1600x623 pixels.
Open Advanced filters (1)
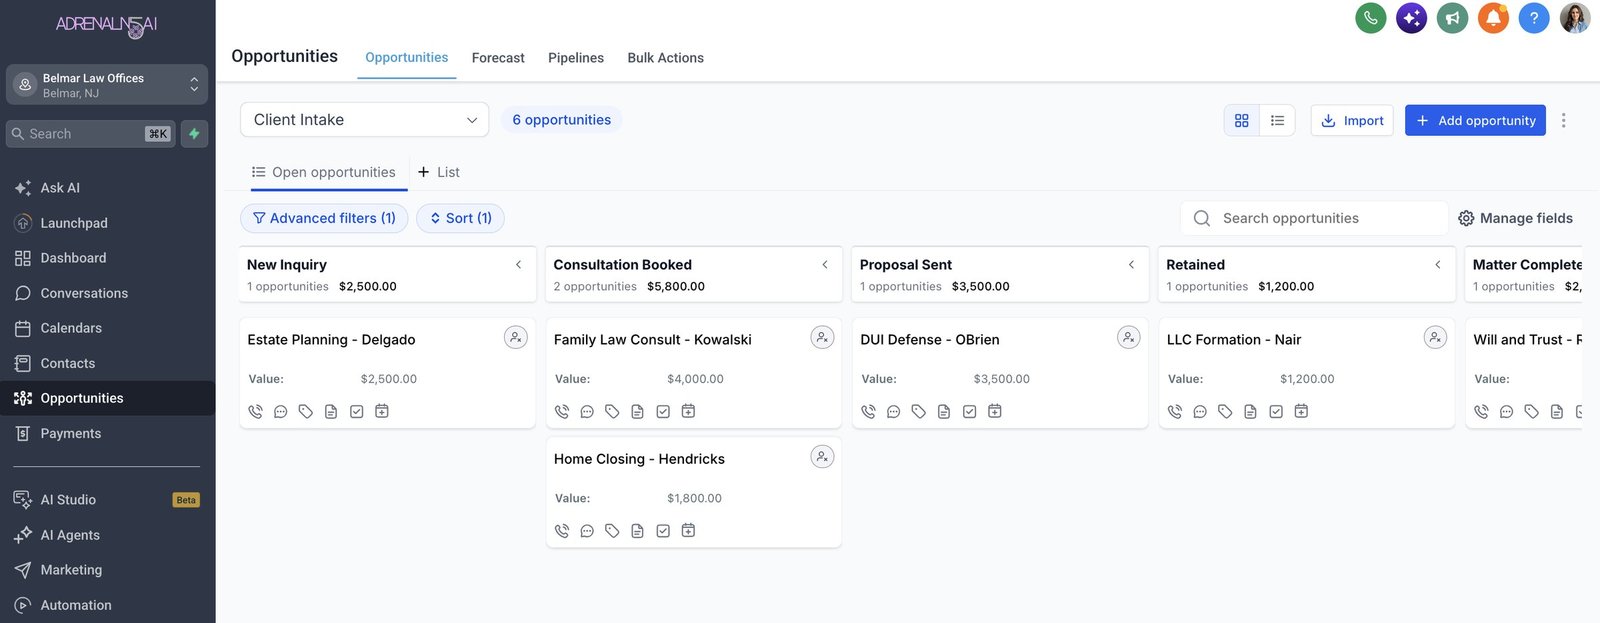324,218
